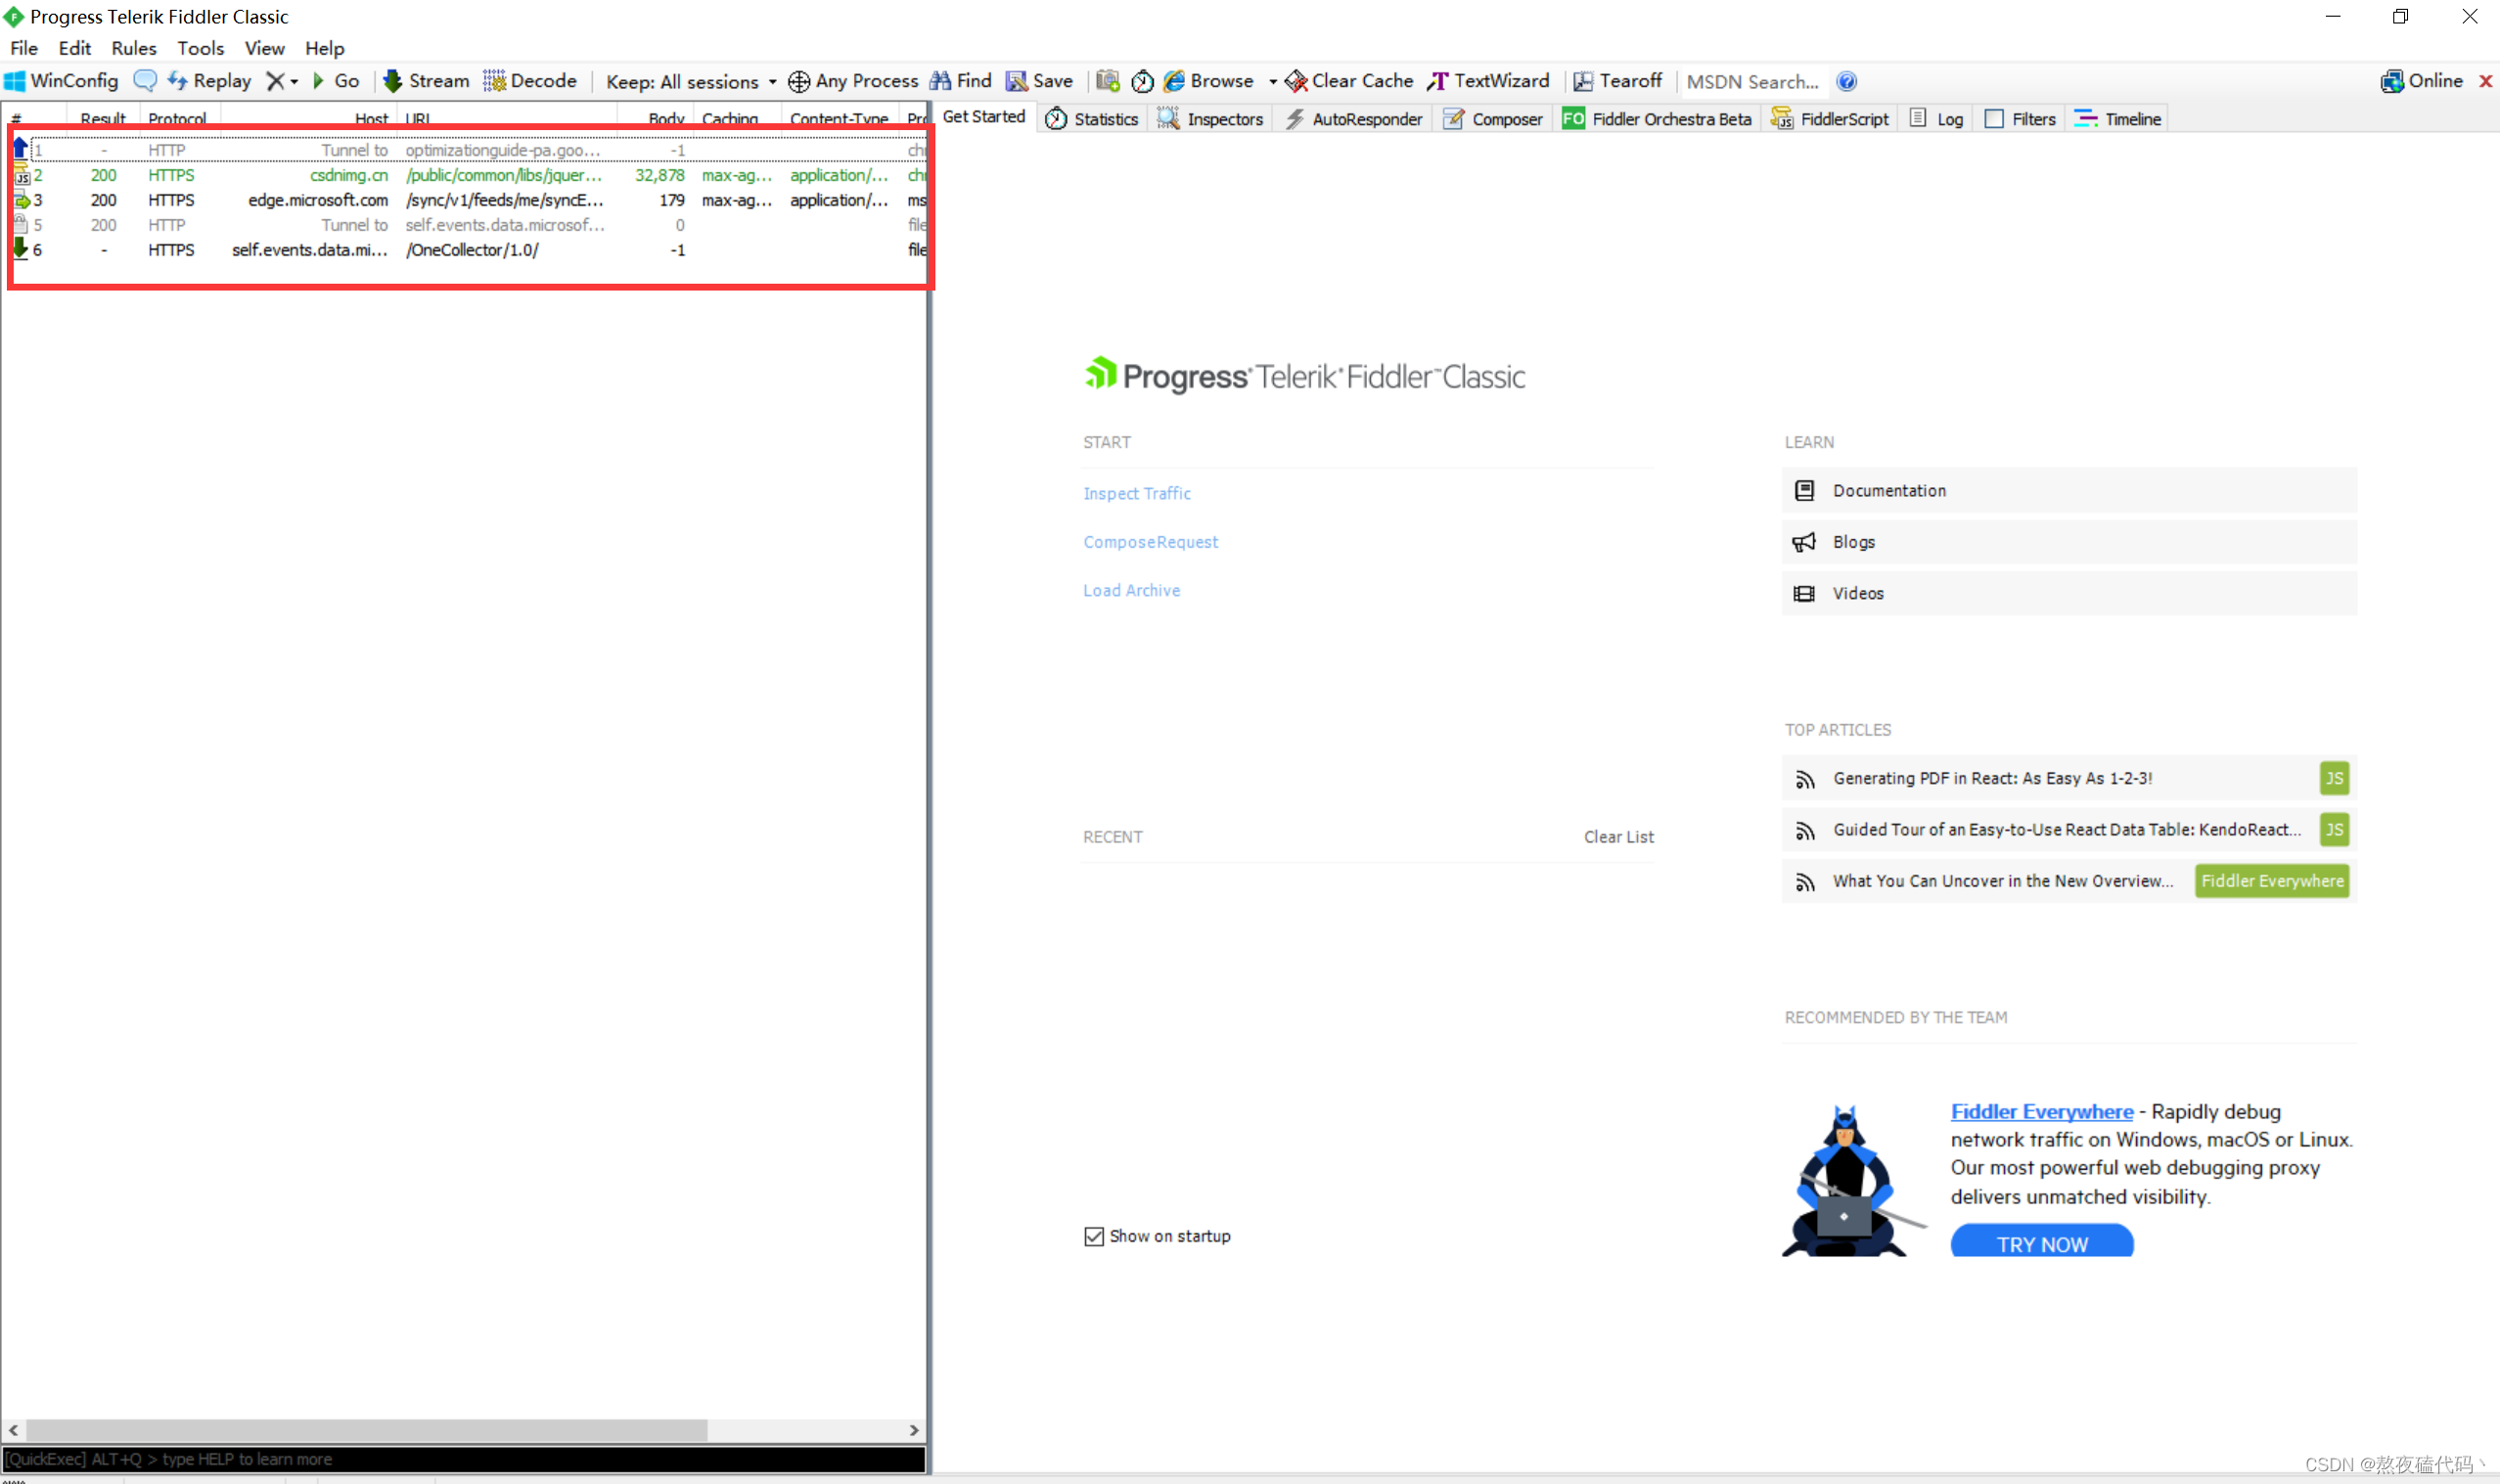Click the MSDN Search field

[1753, 82]
